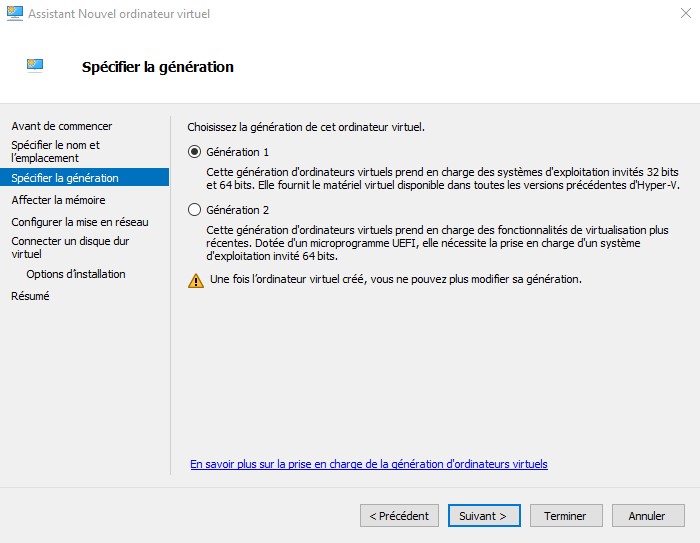Viewport: 700px width, 543px height.
Task: Jump to Affecter la mémoire step
Action: pos(58,200)
